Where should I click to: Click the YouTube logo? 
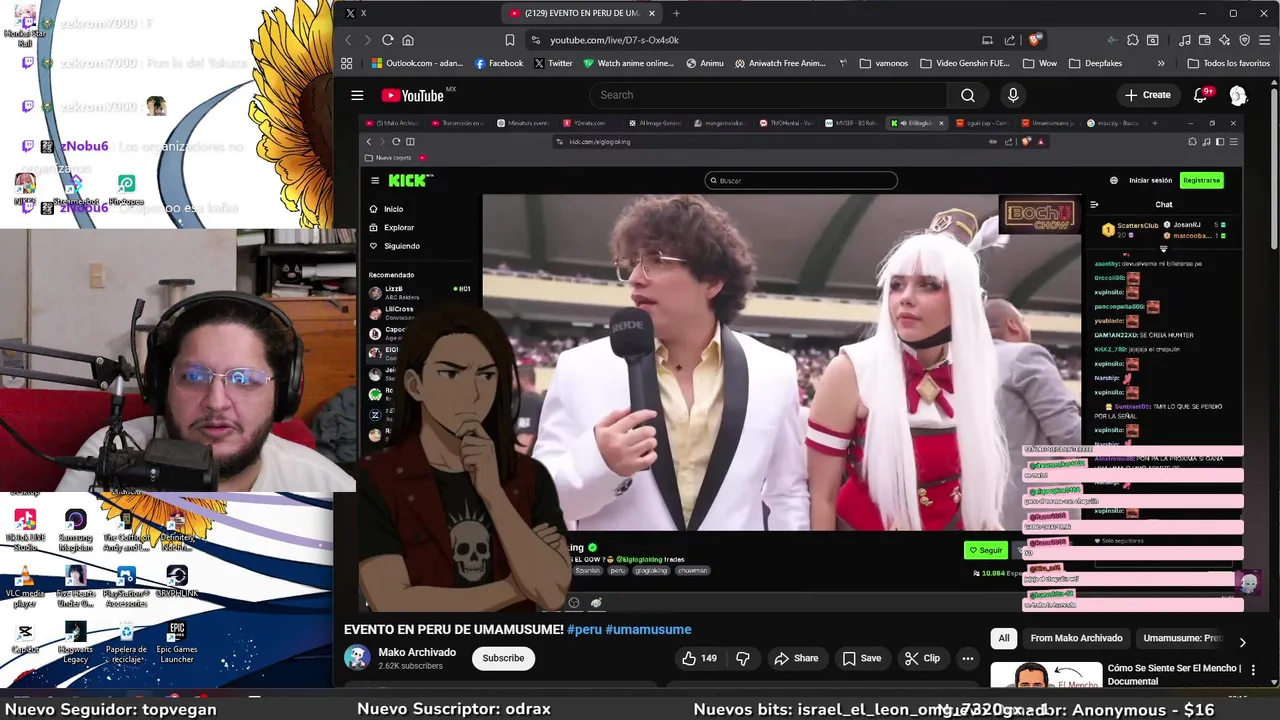coord(412,95)
